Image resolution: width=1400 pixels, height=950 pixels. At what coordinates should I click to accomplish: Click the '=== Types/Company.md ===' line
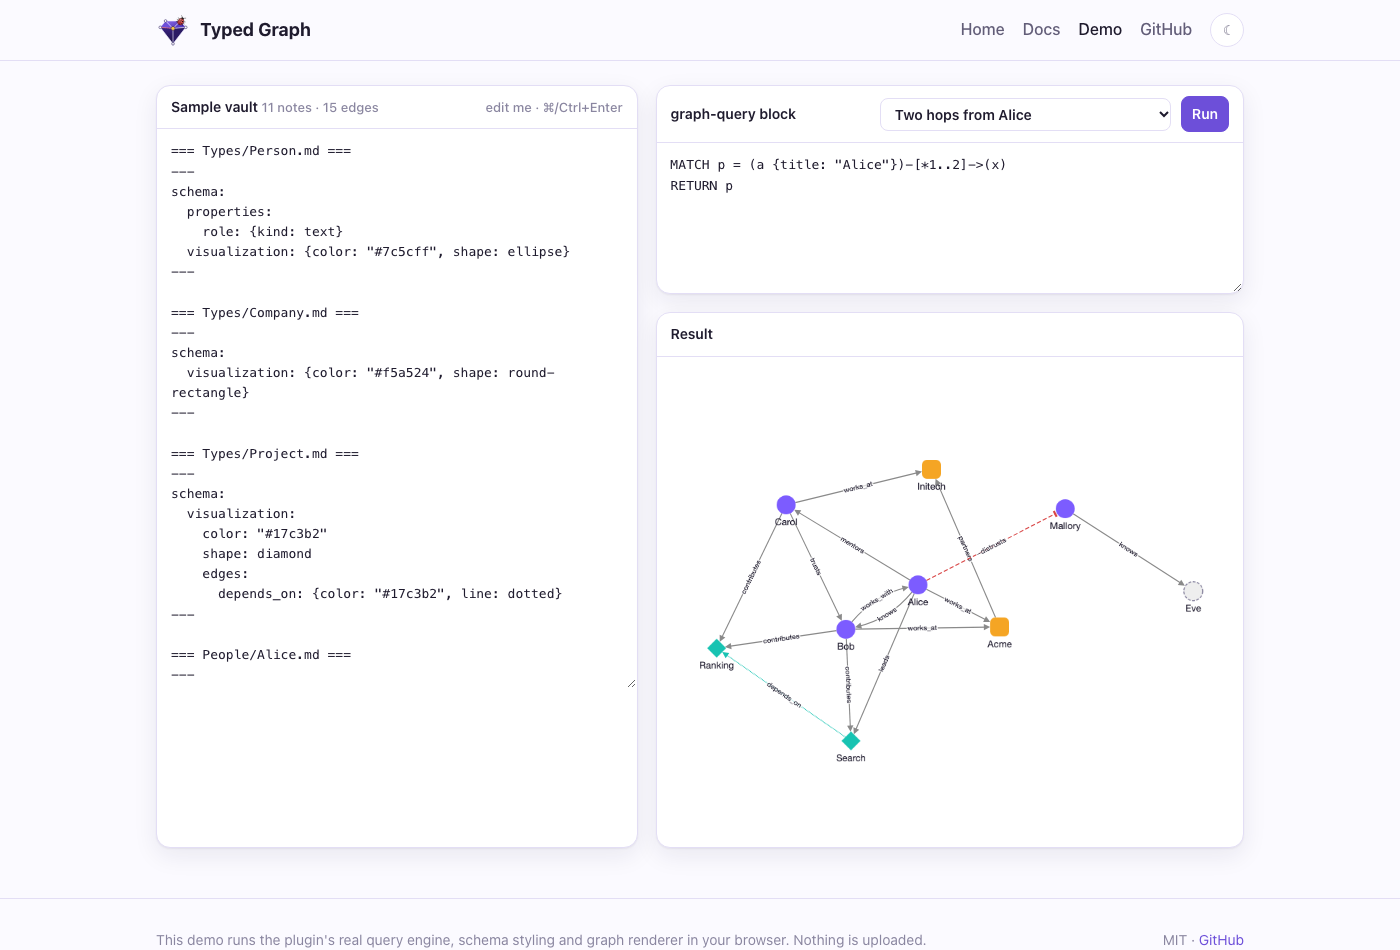point(265,313)
